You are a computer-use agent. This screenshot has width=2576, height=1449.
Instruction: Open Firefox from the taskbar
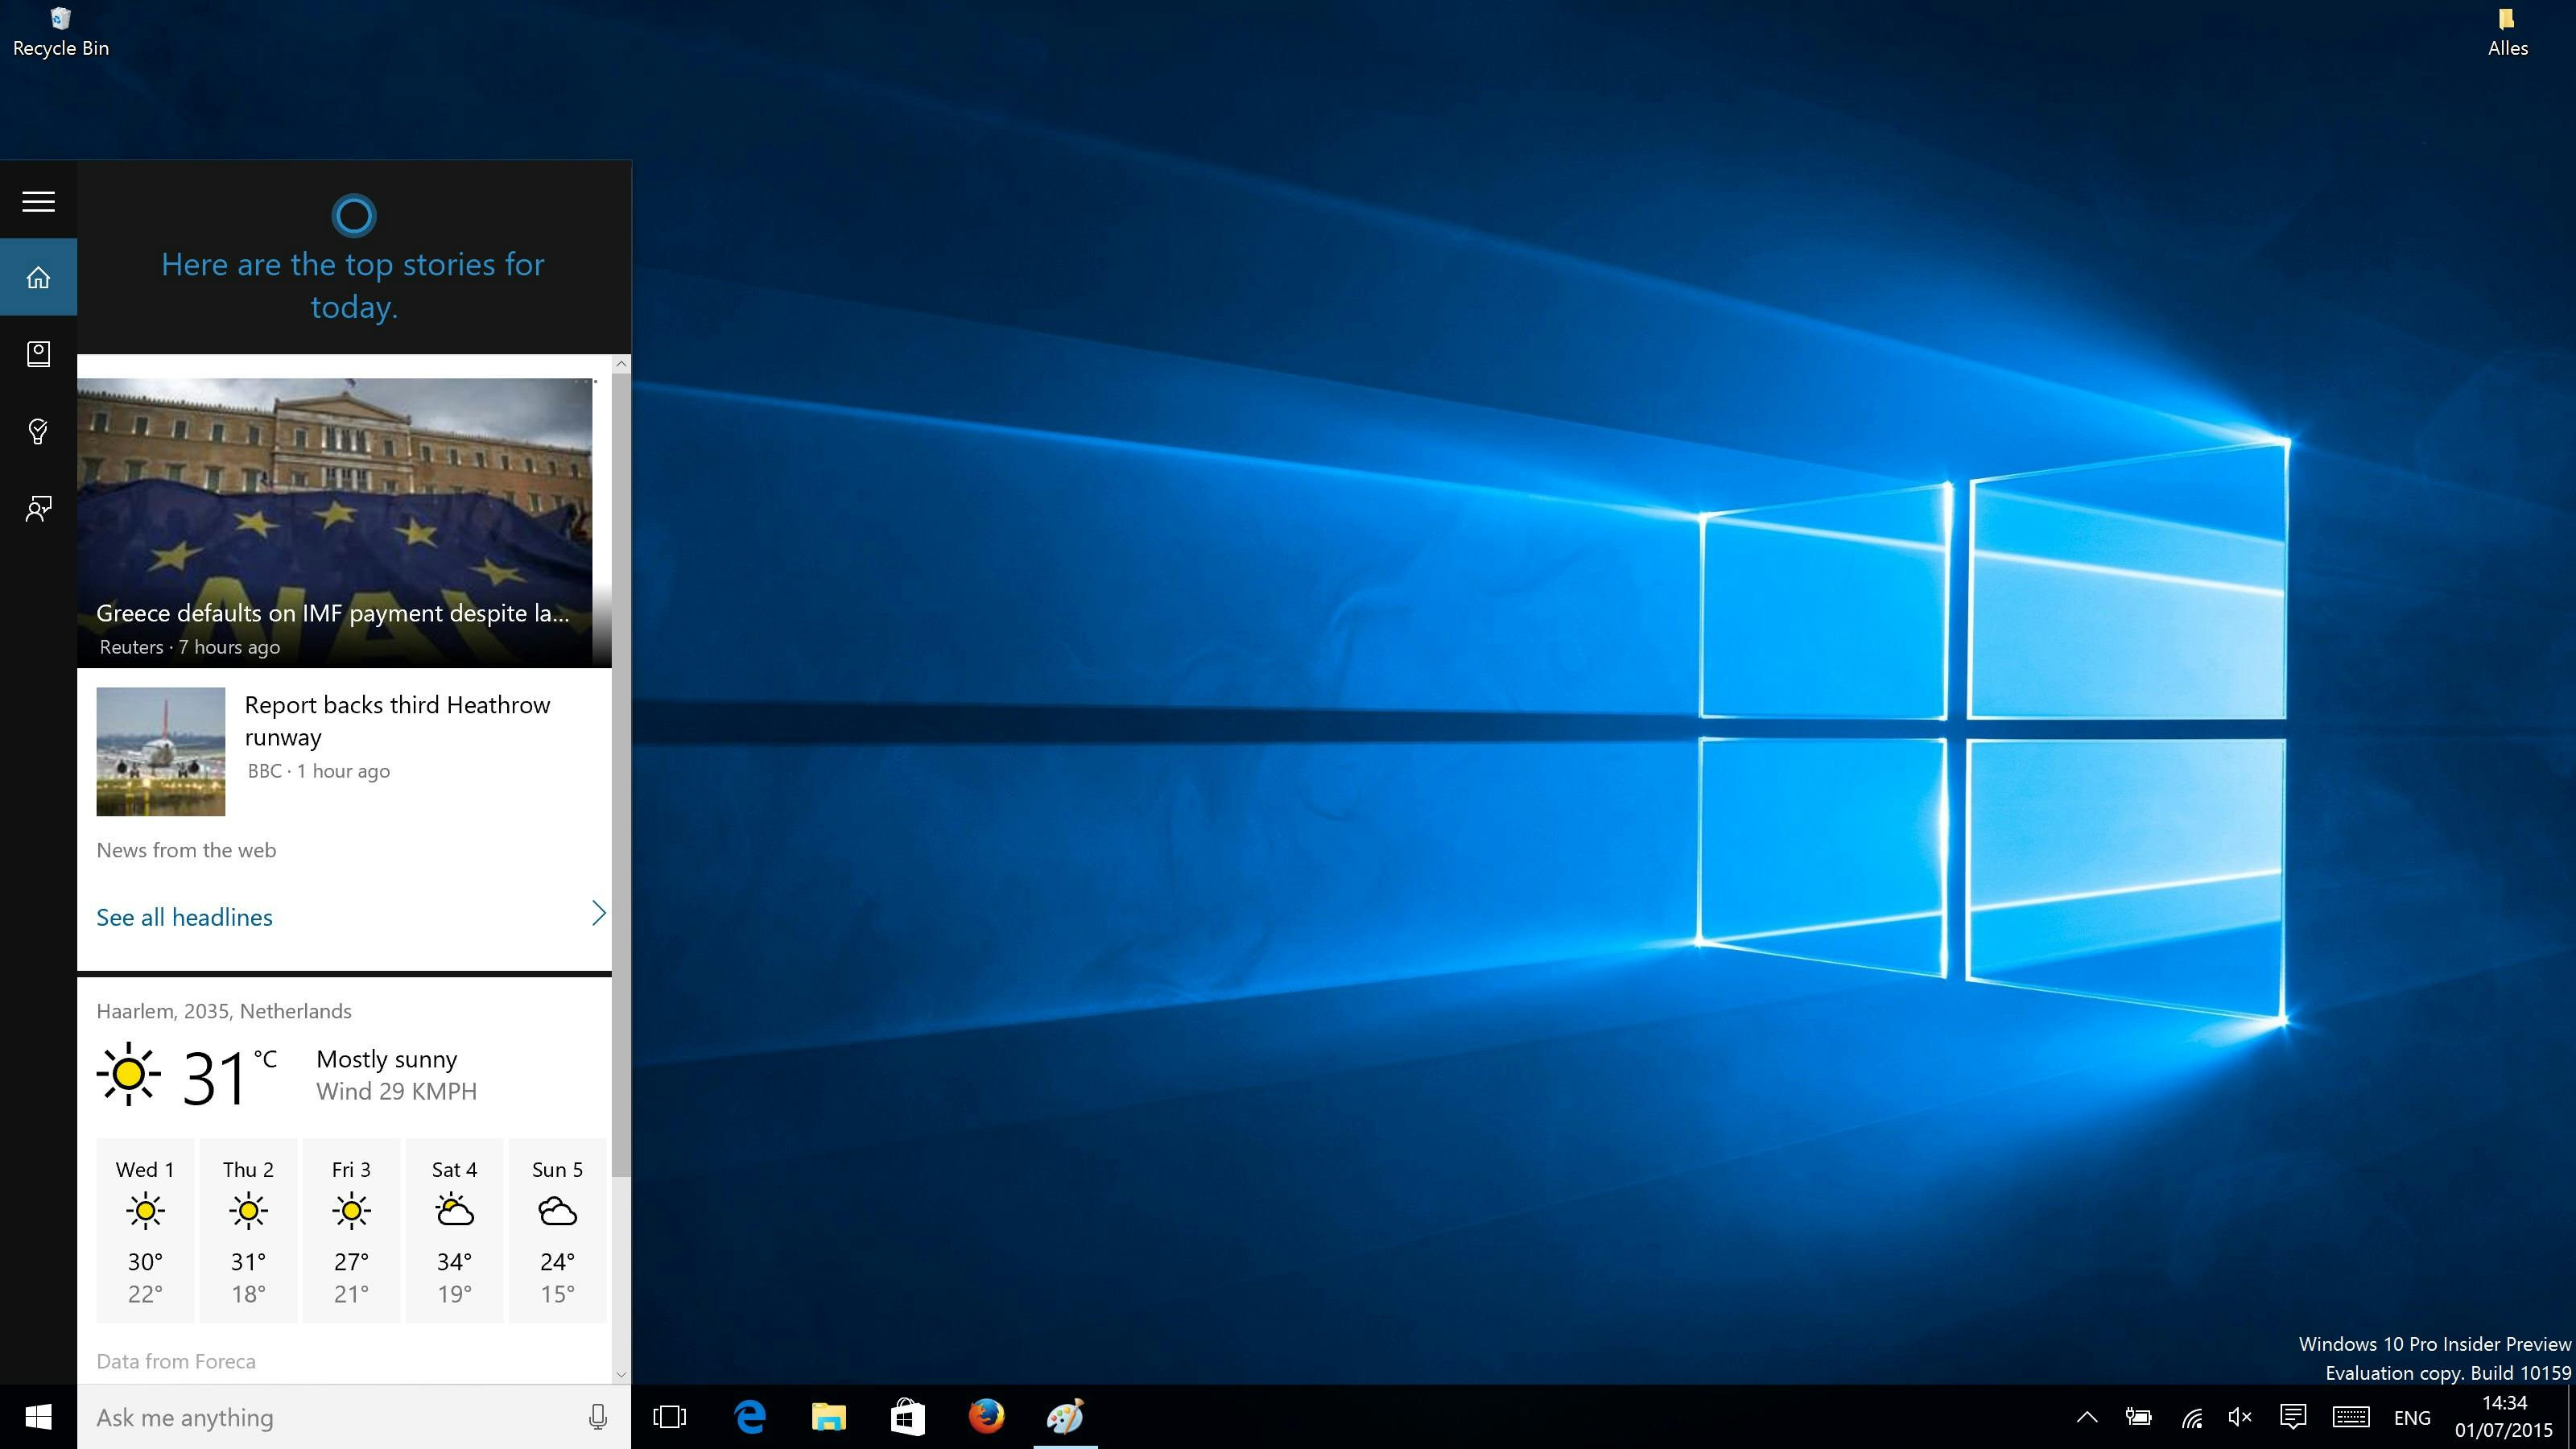(x=986, y=1417)
